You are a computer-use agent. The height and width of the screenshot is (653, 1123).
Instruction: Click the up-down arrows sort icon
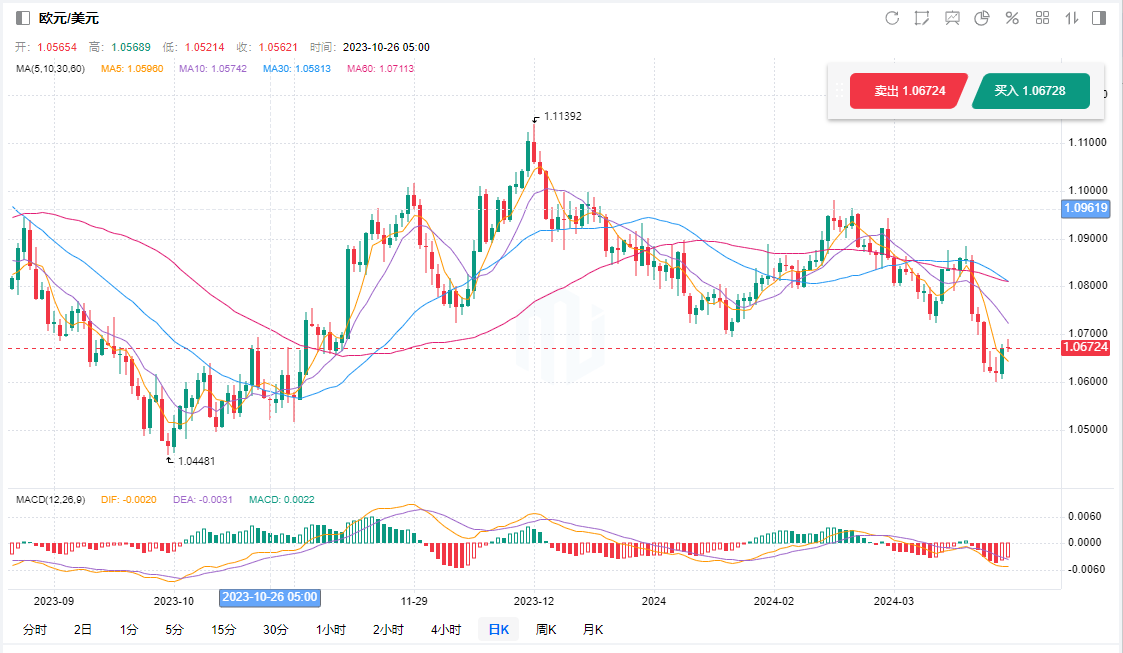(x=1071, y=18)
